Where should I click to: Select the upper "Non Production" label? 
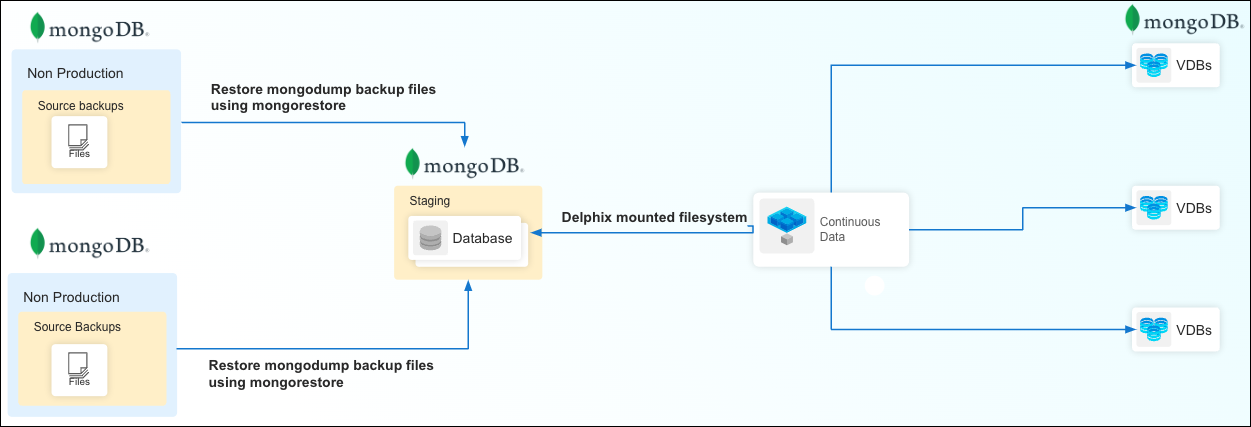pyautogui.click(x=73, y=73)
